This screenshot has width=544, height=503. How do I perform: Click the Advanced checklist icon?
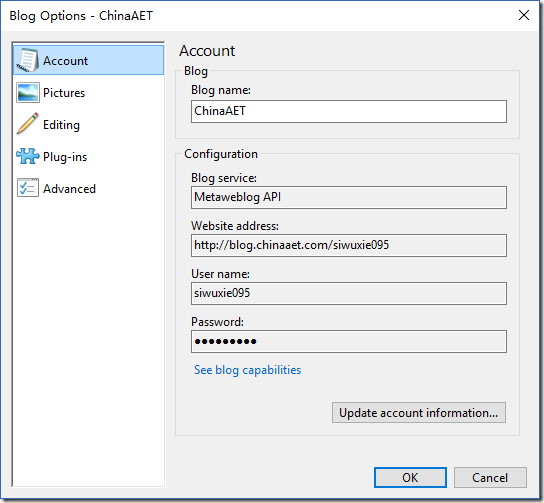(x=28, y=188)
